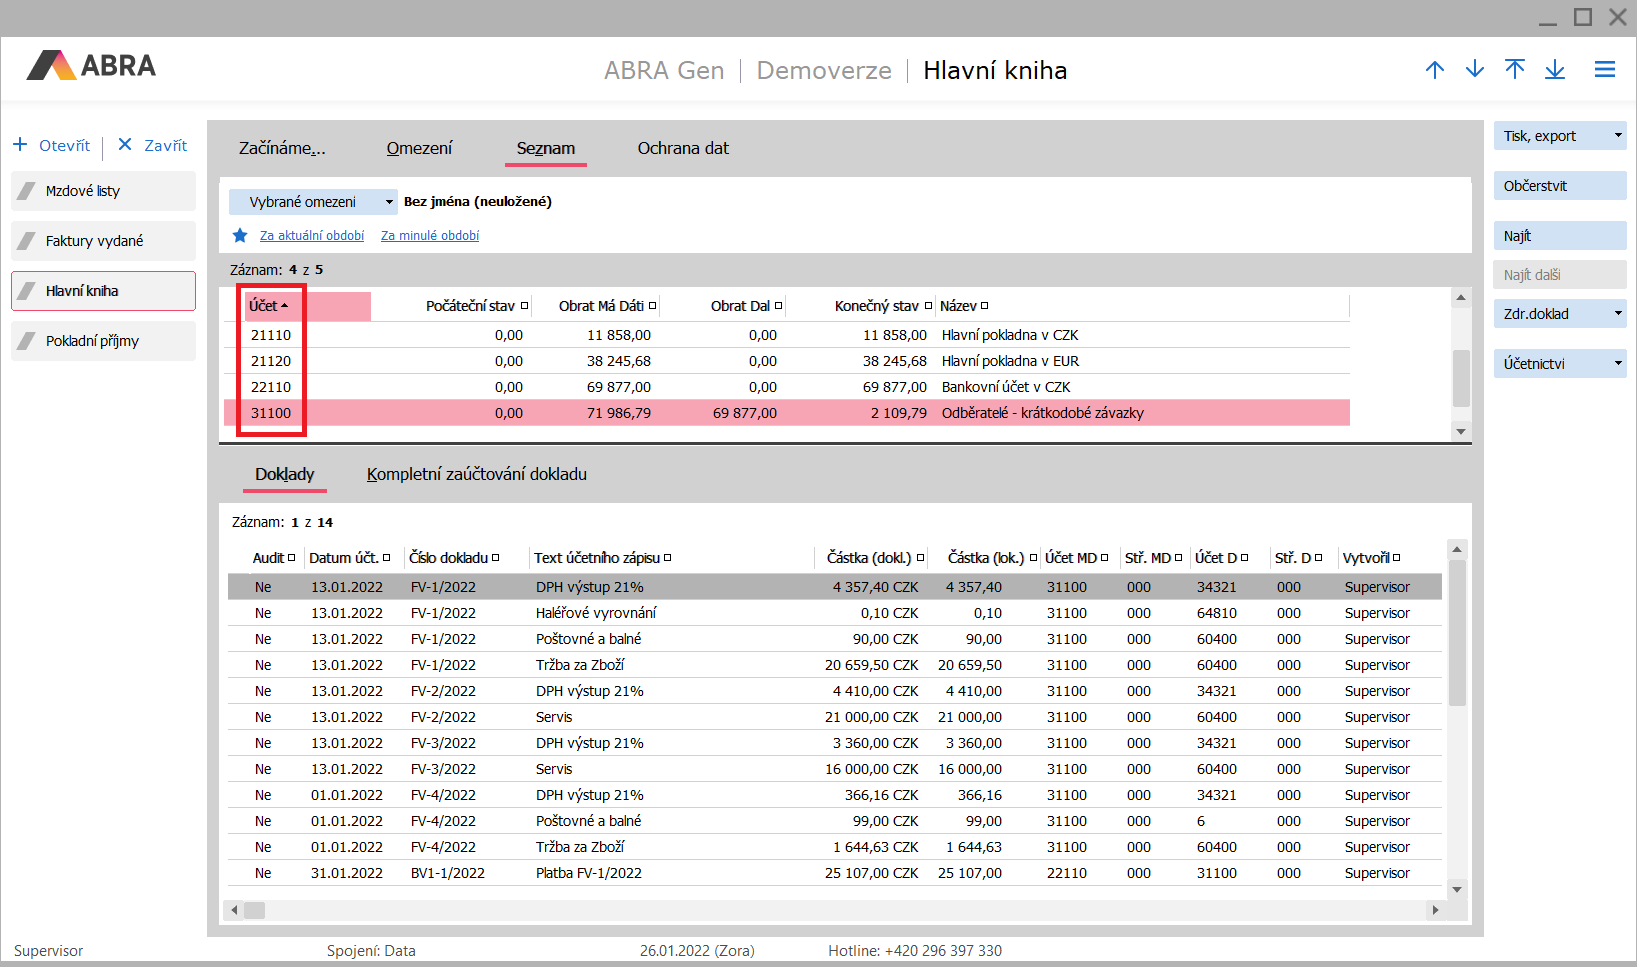Jump to last record arrow icon
This screenshot has height=967, width=1637.
[x=1554, y=69]
